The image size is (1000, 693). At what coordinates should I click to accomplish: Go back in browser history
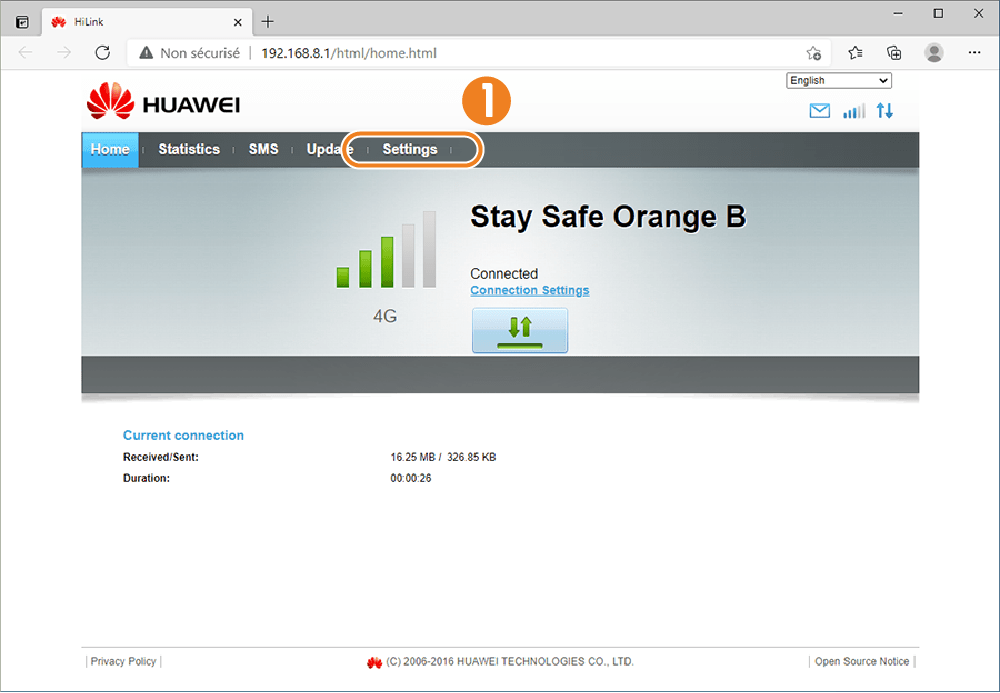tap(26, 53)
